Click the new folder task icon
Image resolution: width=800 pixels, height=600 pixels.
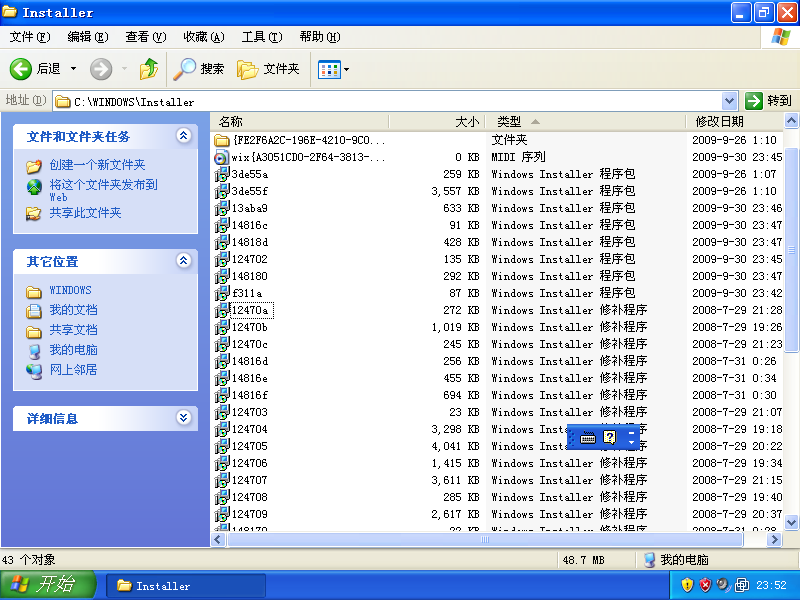tap(34, 166)
